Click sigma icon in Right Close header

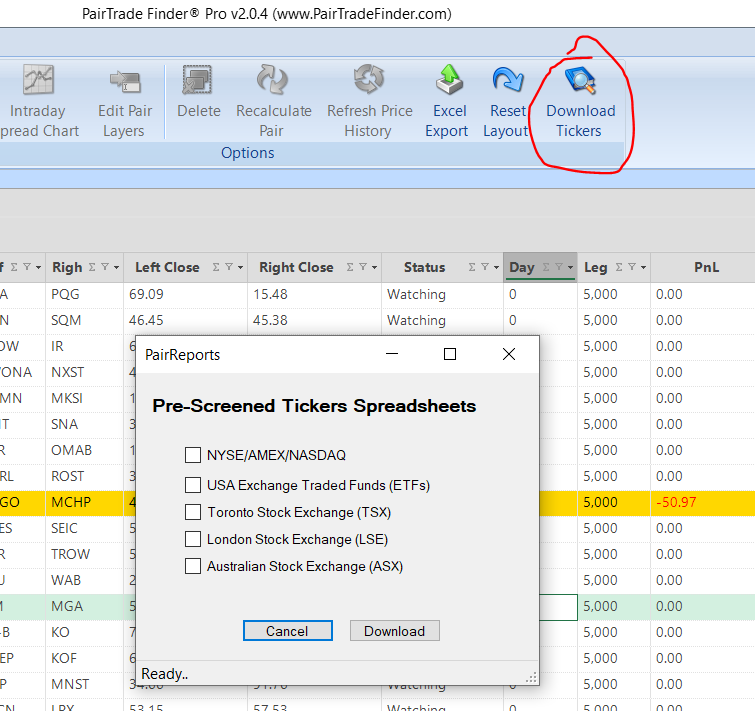(x=350, y=267)
